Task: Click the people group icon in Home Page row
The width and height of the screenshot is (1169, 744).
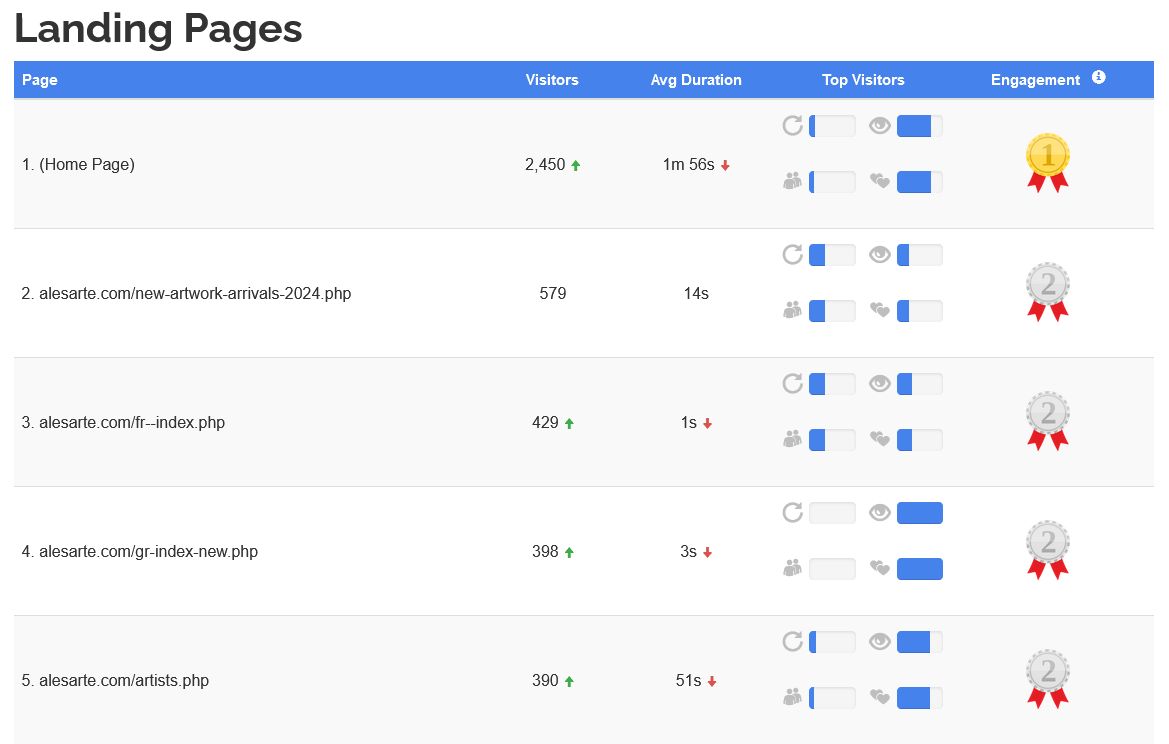Action: click(x=793, y=181)
